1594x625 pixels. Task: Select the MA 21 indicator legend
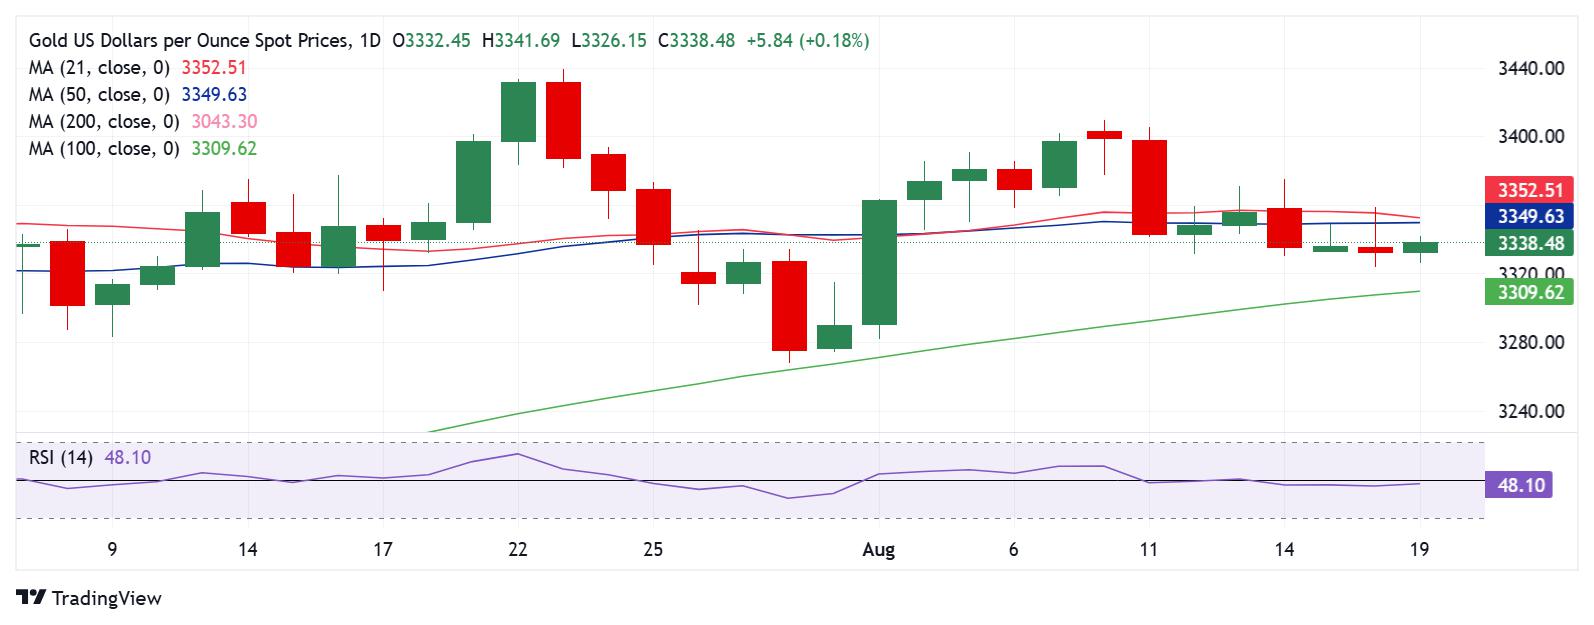[x=138, y=68]
